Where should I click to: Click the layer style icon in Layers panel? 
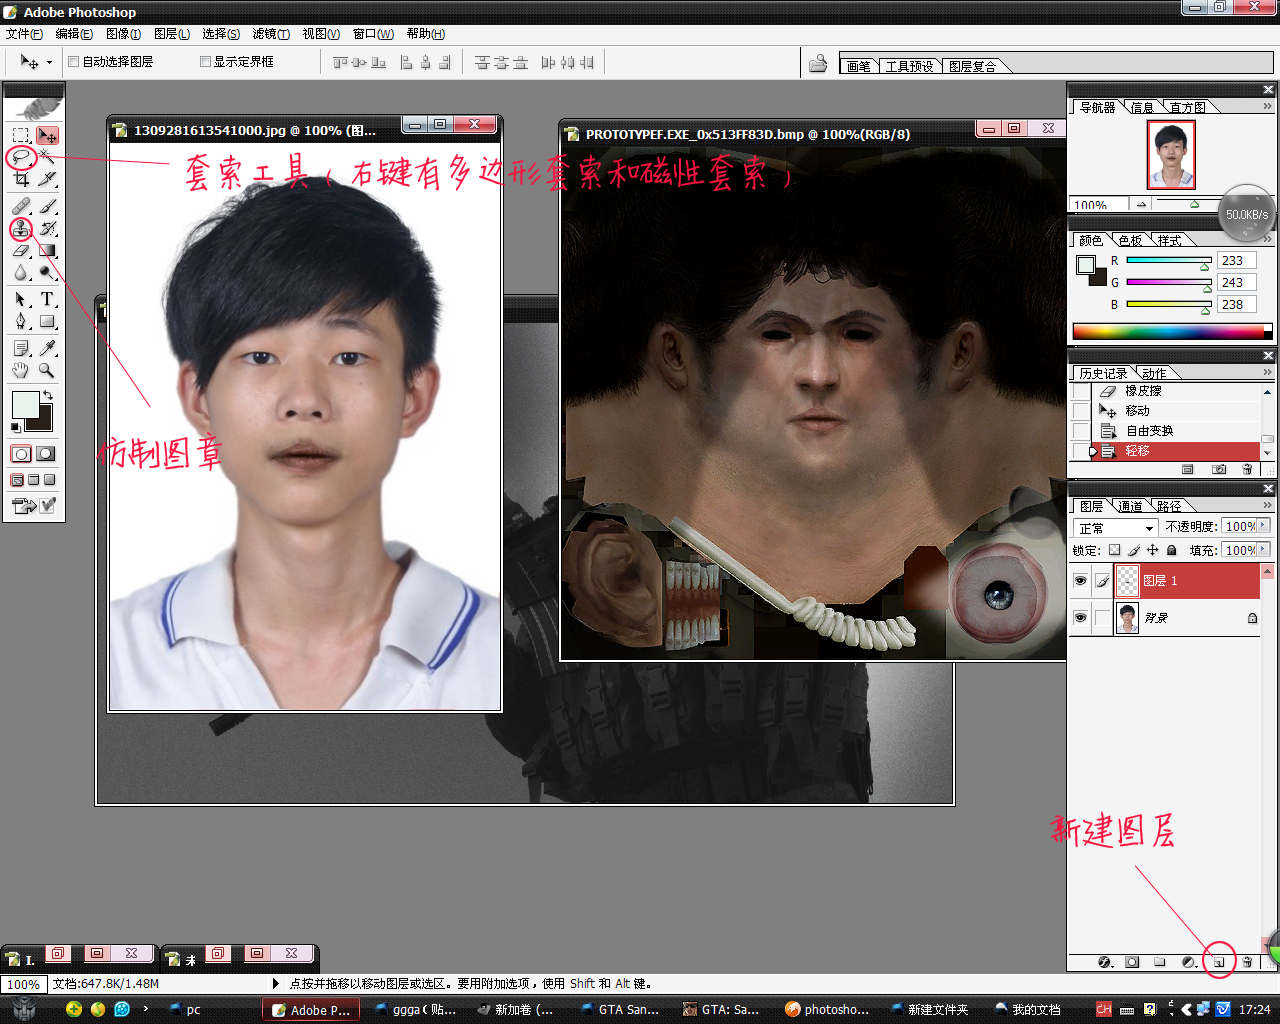(x=1105, y=962)
